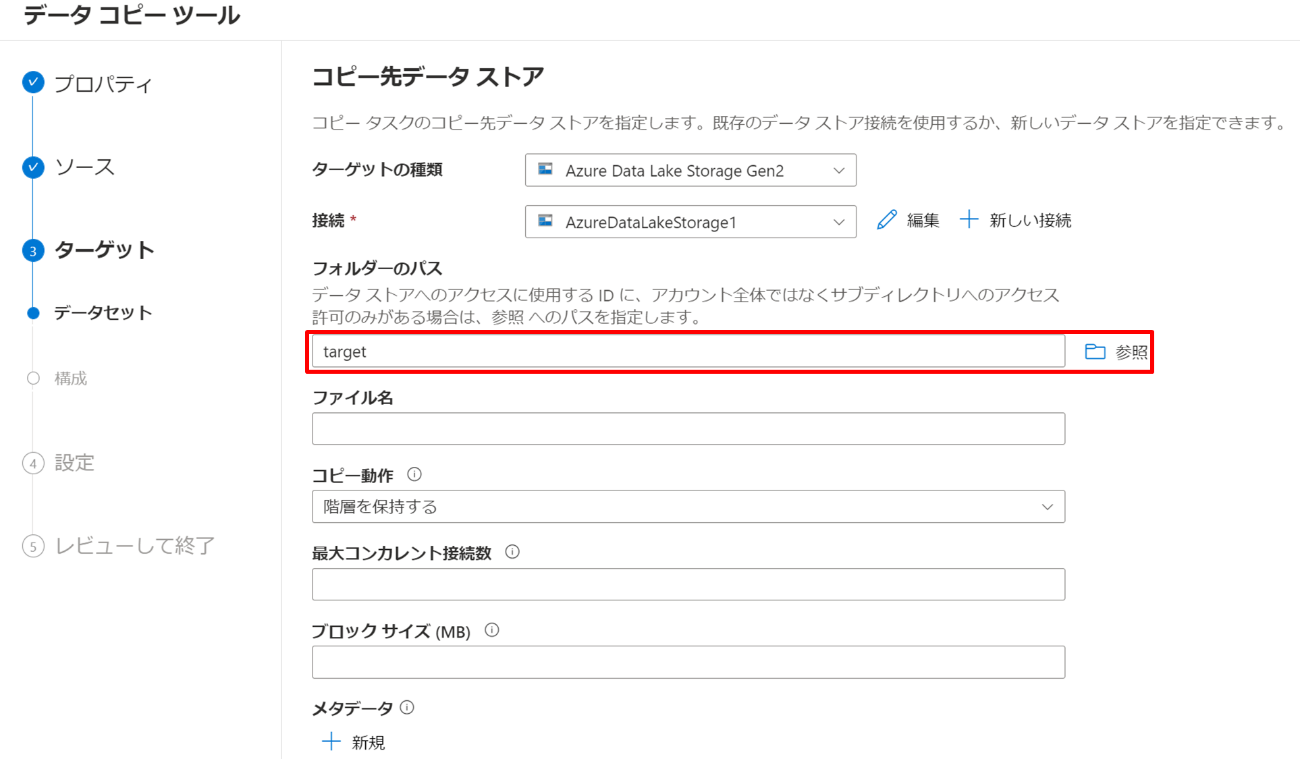
Task: Go to the ソース step
Action: coord(85,167)
